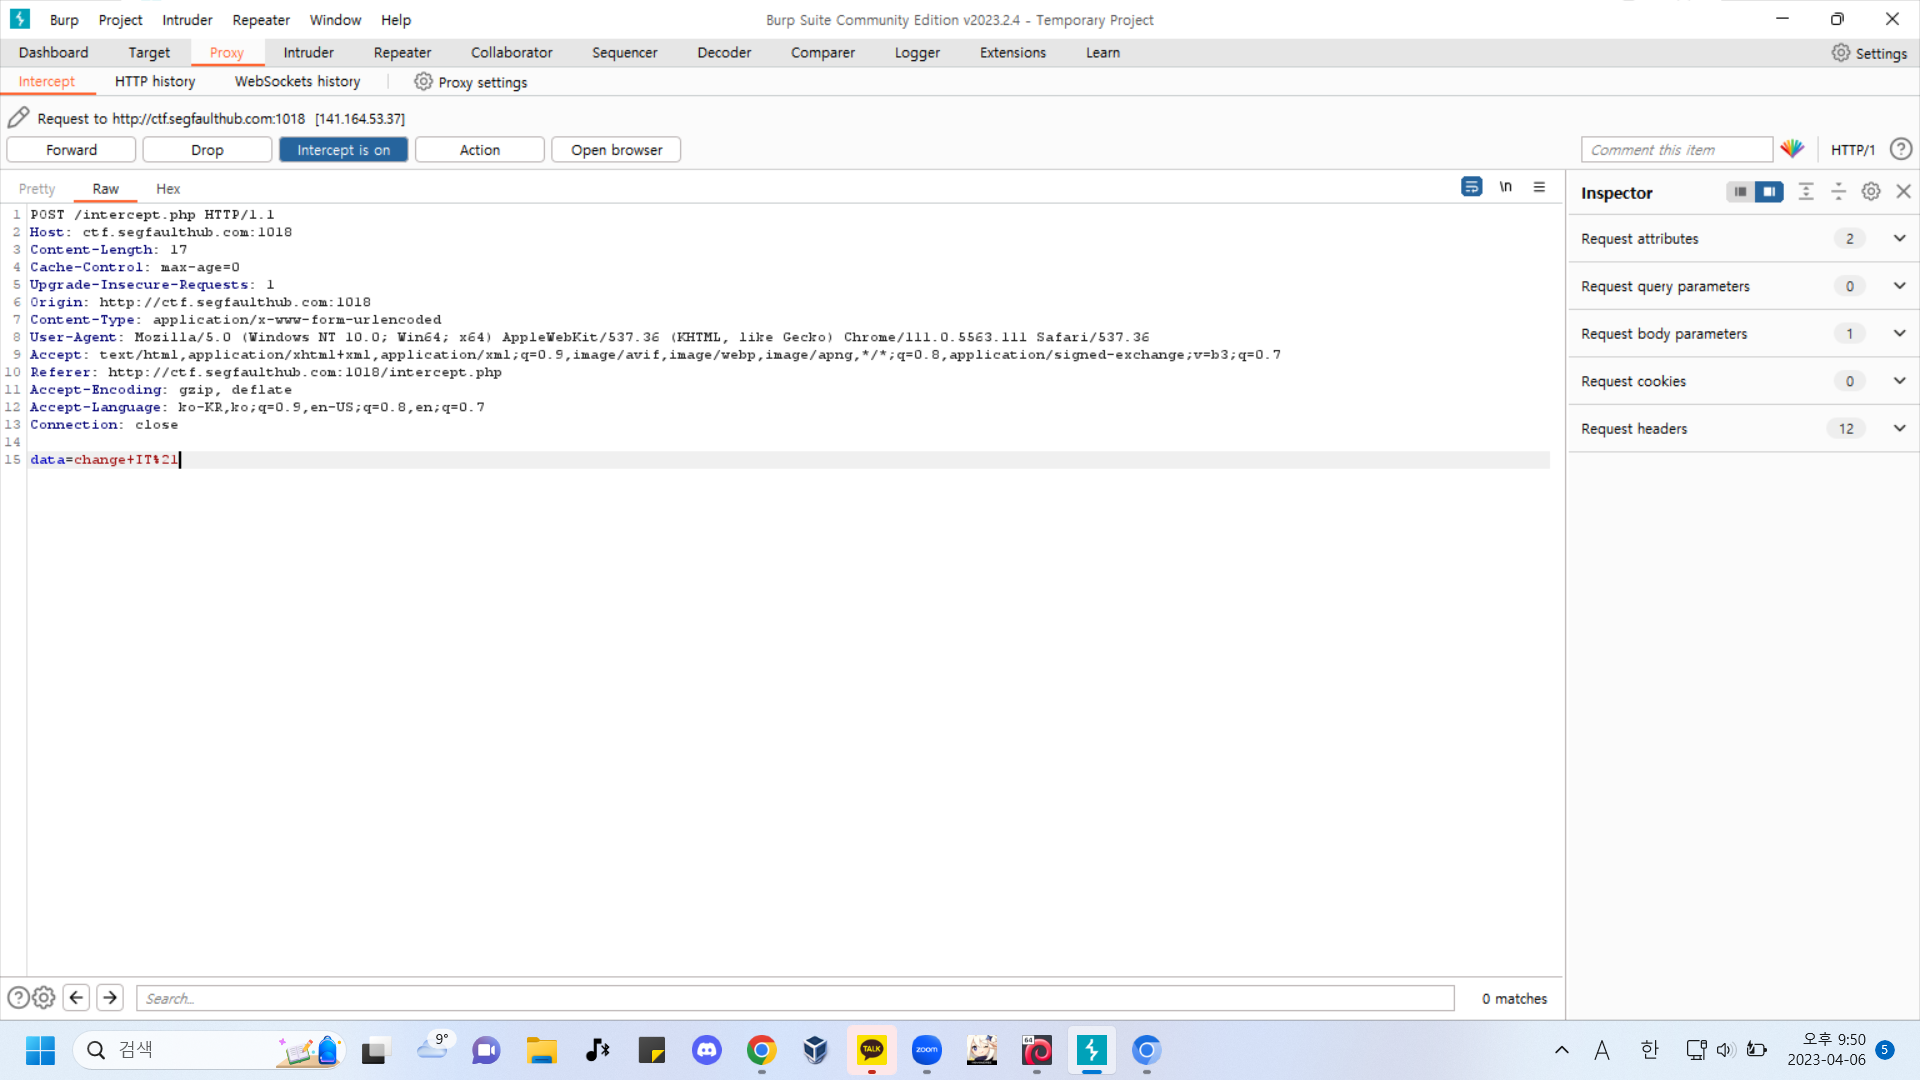
Task: Toggle non-printable characters display (\n)
Action: 1505,187
